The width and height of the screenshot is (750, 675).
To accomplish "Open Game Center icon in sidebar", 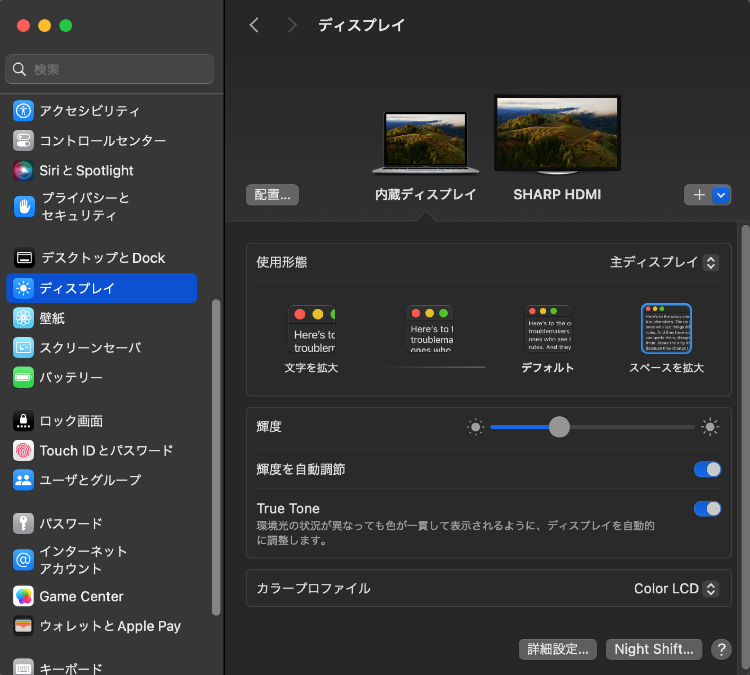I will (23, 597).
